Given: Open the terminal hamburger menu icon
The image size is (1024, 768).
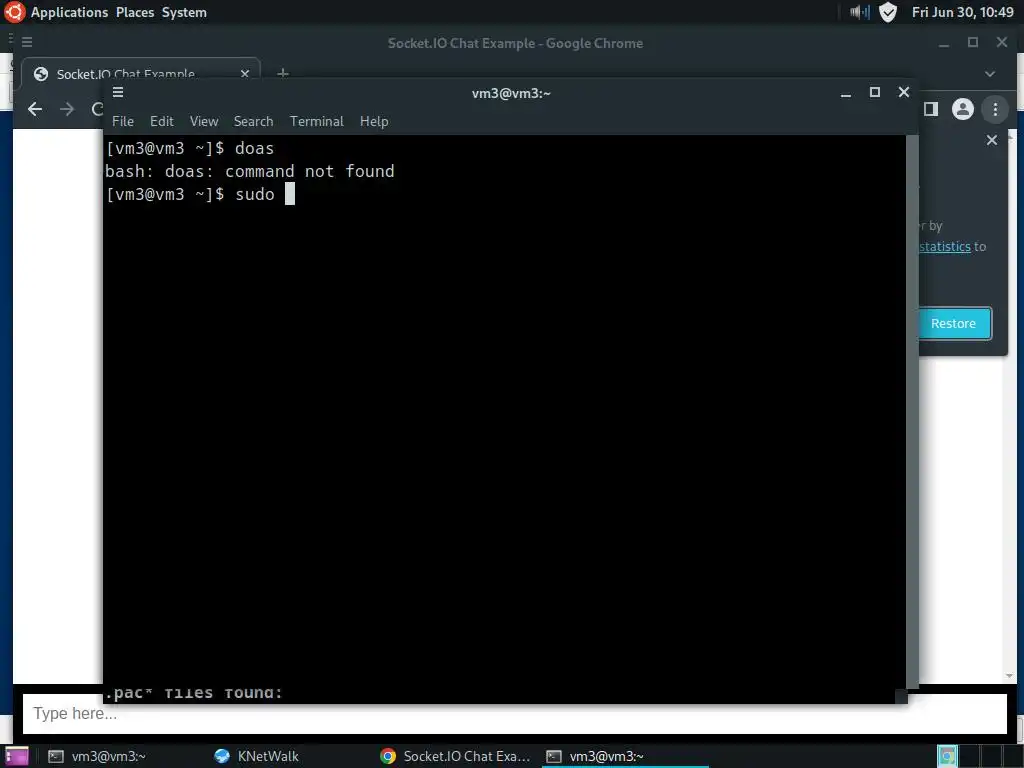Looking at the screenshot, I should (x=118, y=92).
